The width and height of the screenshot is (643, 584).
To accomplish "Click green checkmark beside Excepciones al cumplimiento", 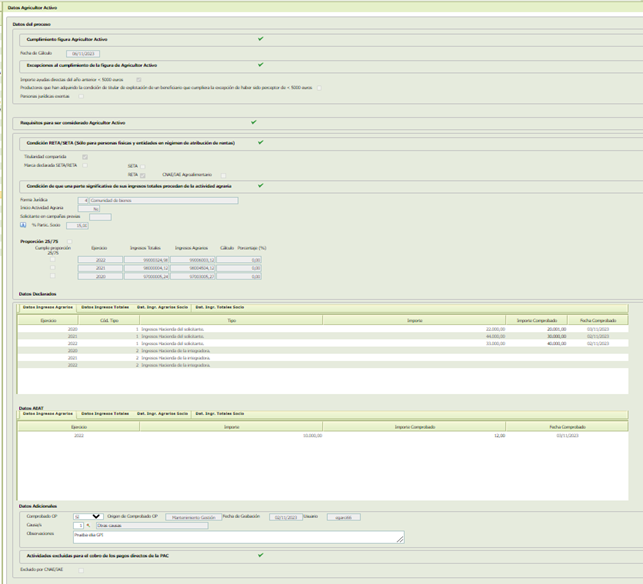I will point(260,65).
